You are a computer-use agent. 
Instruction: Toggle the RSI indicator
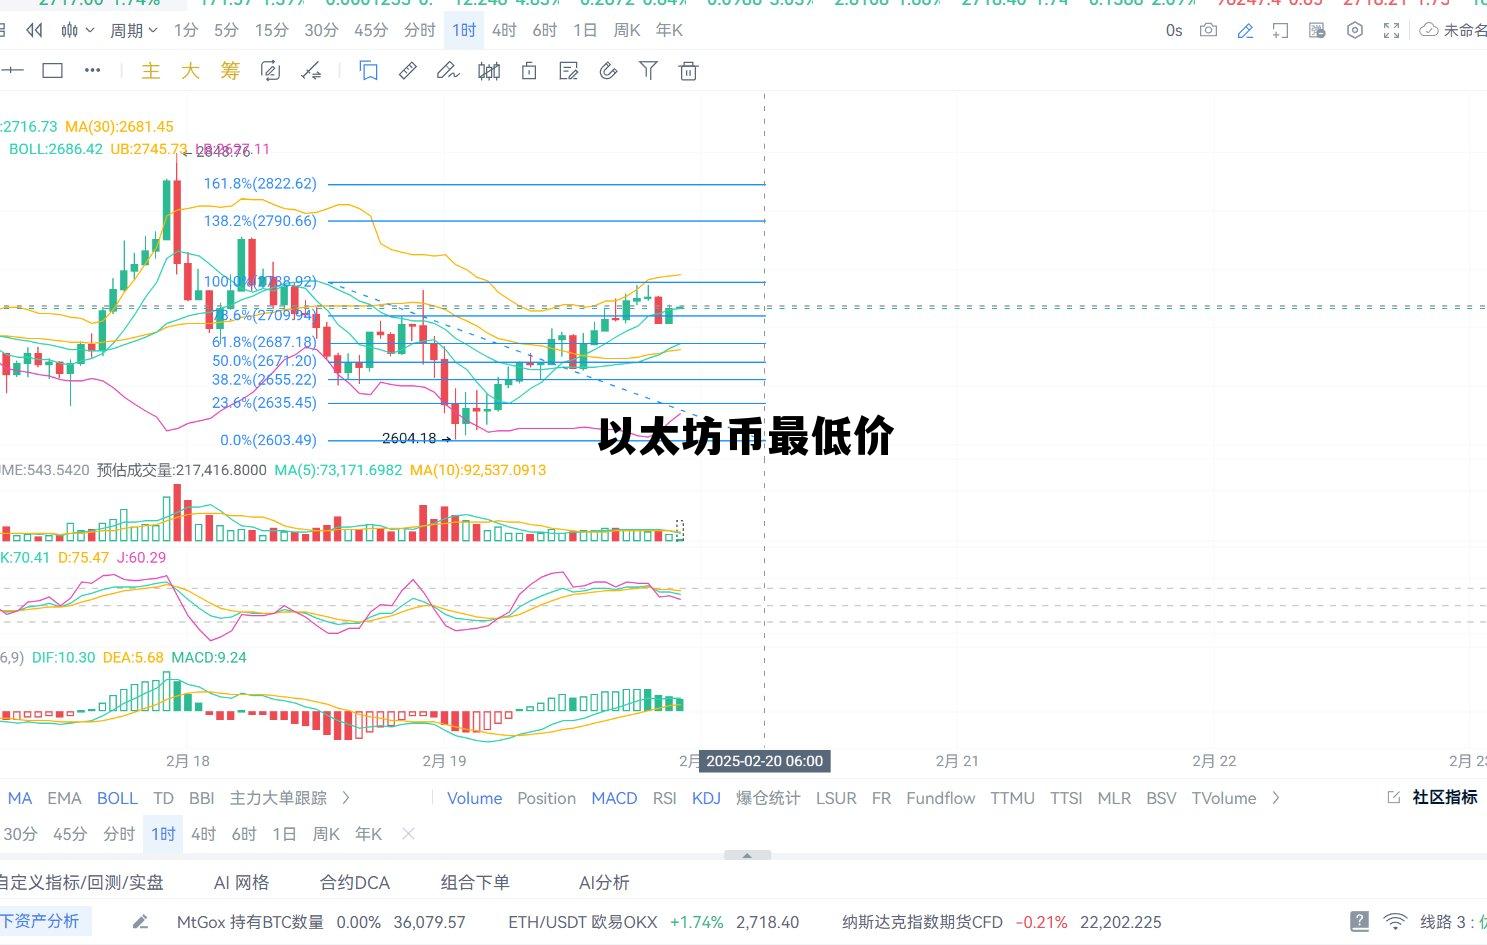(x=664, y=798)
